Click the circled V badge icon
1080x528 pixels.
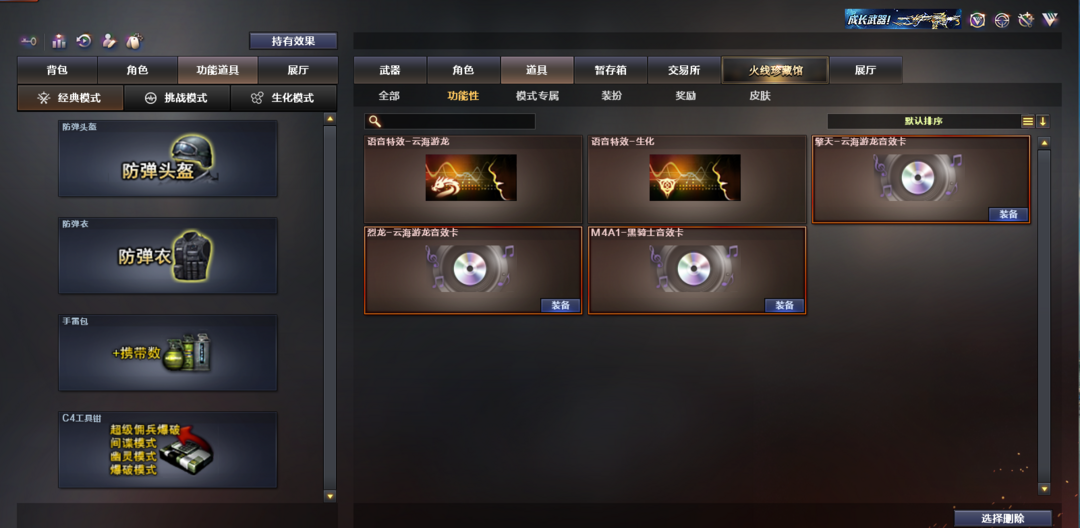coord(977,20)
